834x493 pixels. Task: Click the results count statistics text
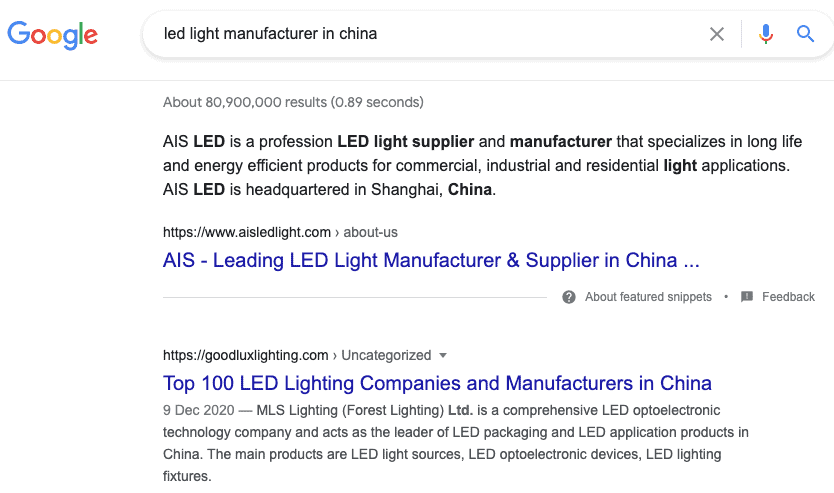(x=293, y=102)
